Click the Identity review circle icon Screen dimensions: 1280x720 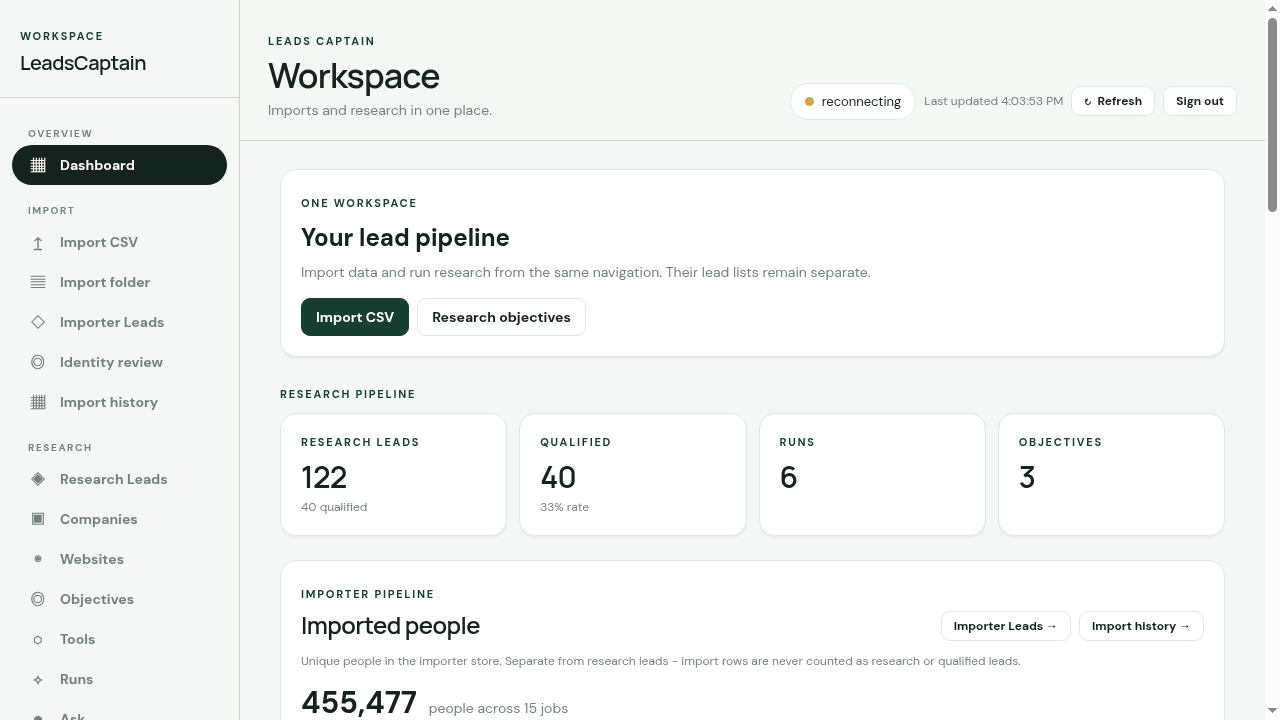pyautogui.click(x=38, y=362)
